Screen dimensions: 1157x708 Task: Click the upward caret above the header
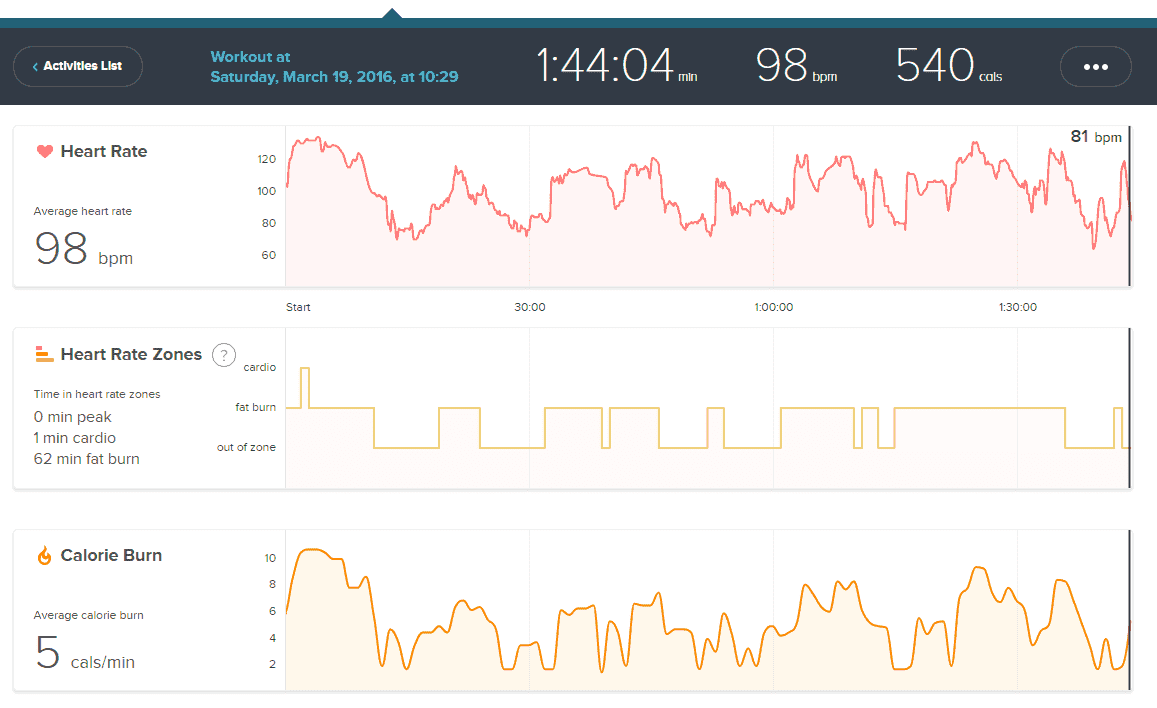pos(392,13)
